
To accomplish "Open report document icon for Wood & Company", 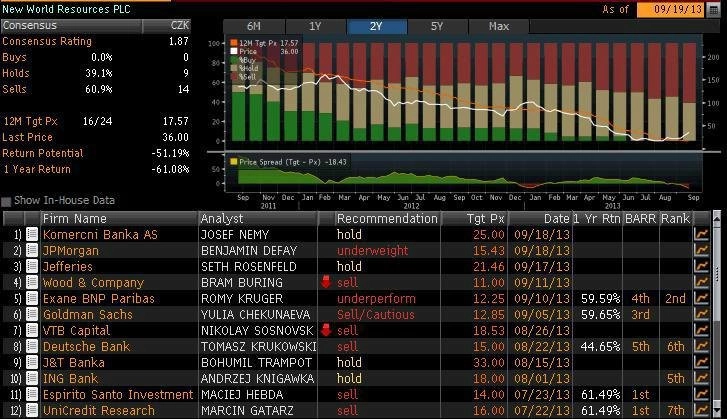I will pos(32,282).
